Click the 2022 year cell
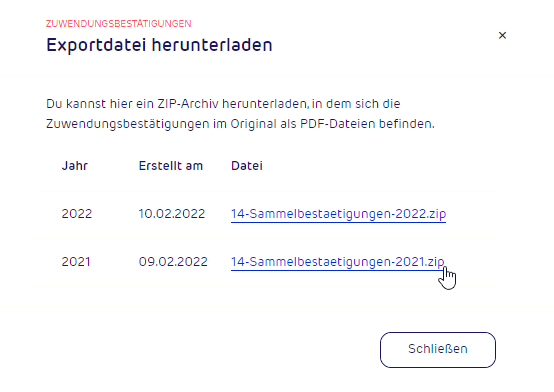 tap(77, 214)
